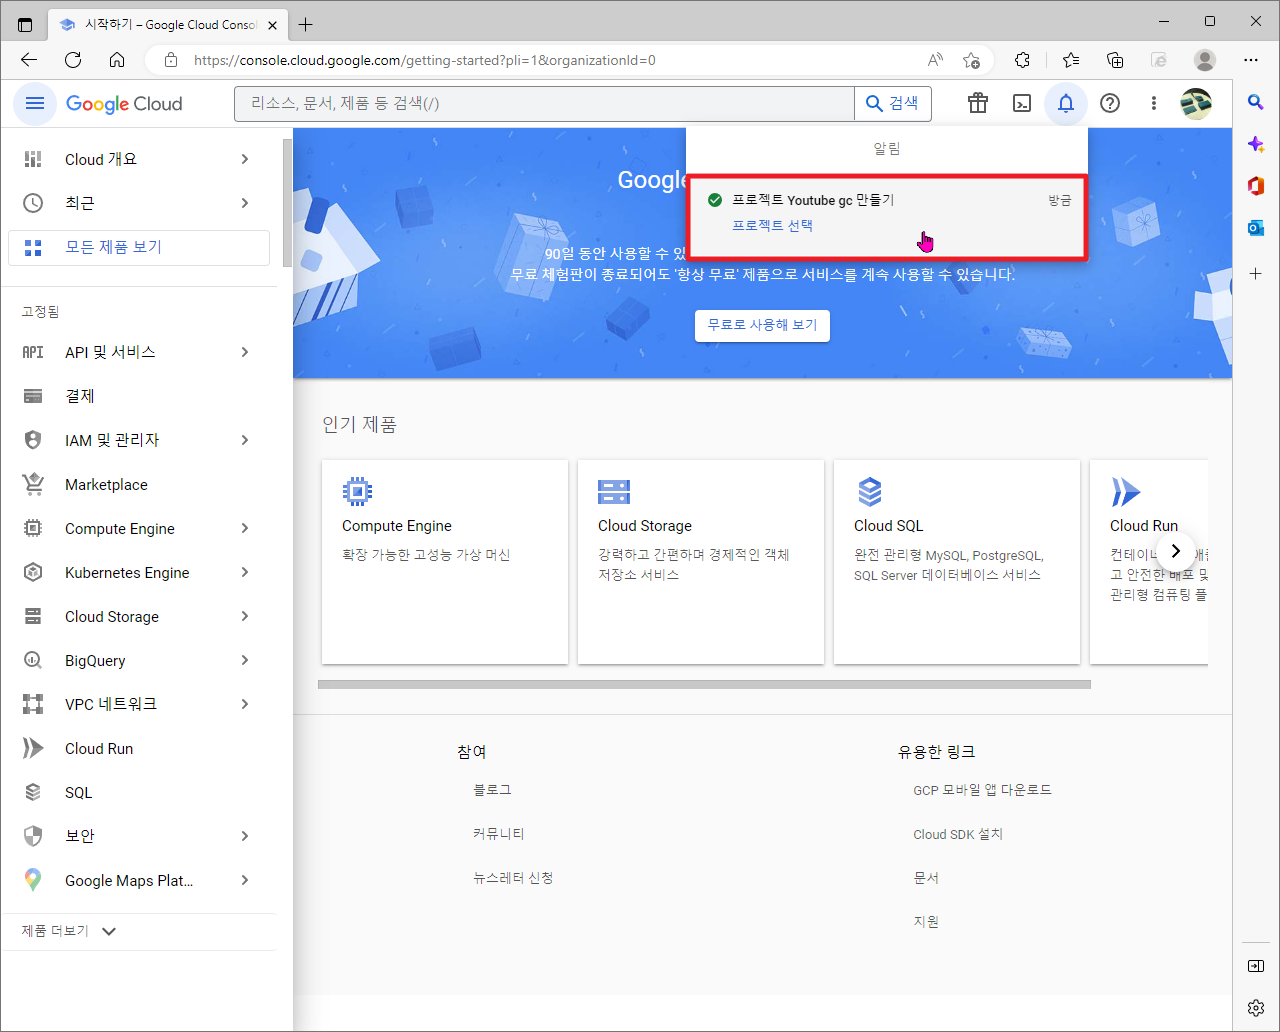This screenshot has height=1032, width=1280.
Task: Add this page to favorites star icon
Action: [971, 60]
